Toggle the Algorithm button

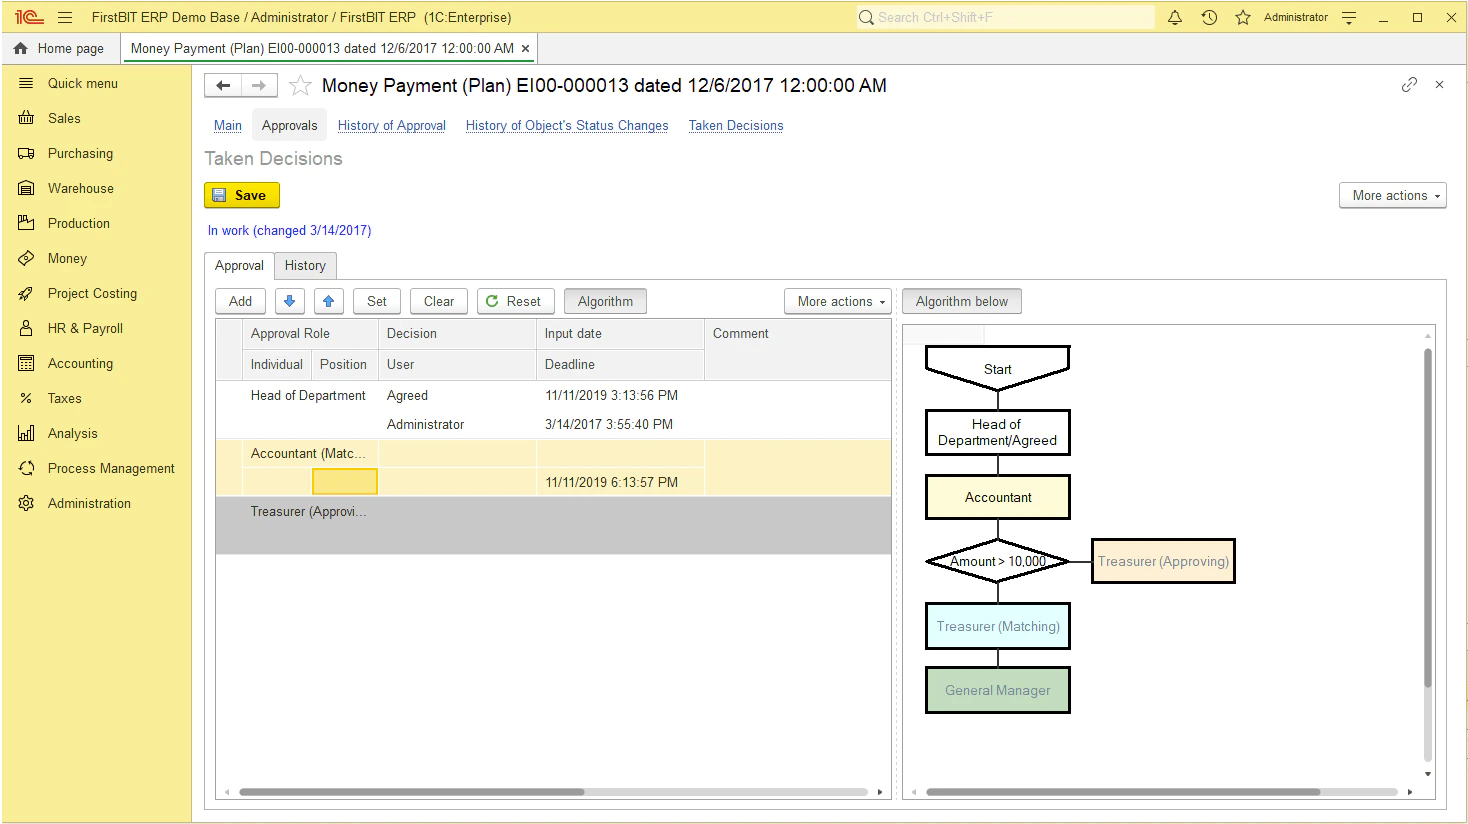(x=605, y=301)
